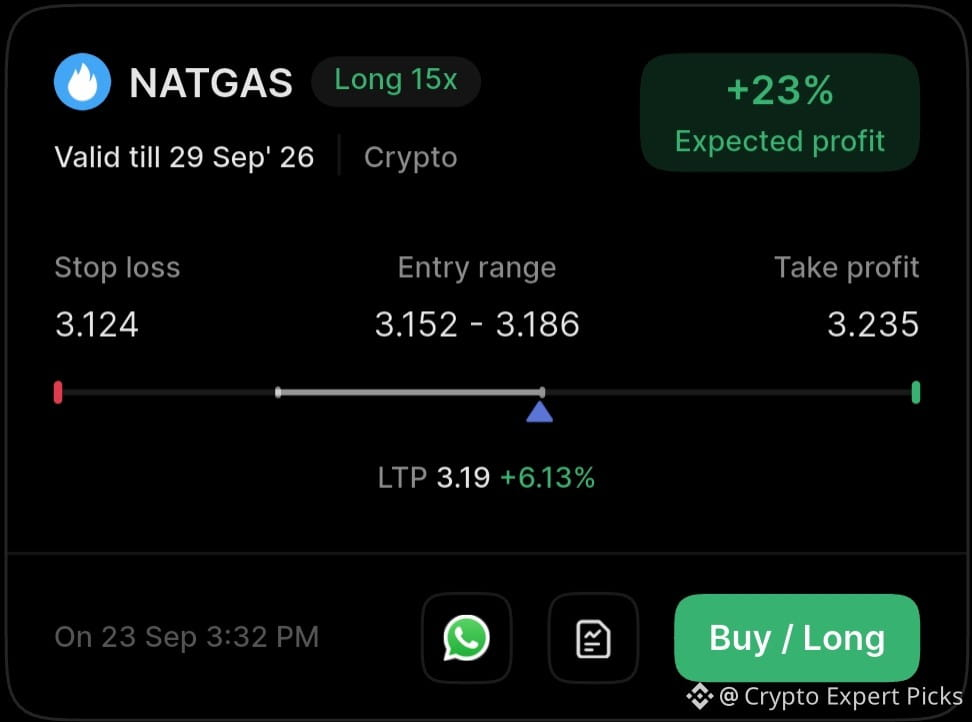Viewport: 972px width, 722px height.
Task: Open the @ Crypto Expert Picks handle
Action: pyautogui.click(x=841, y=697)
